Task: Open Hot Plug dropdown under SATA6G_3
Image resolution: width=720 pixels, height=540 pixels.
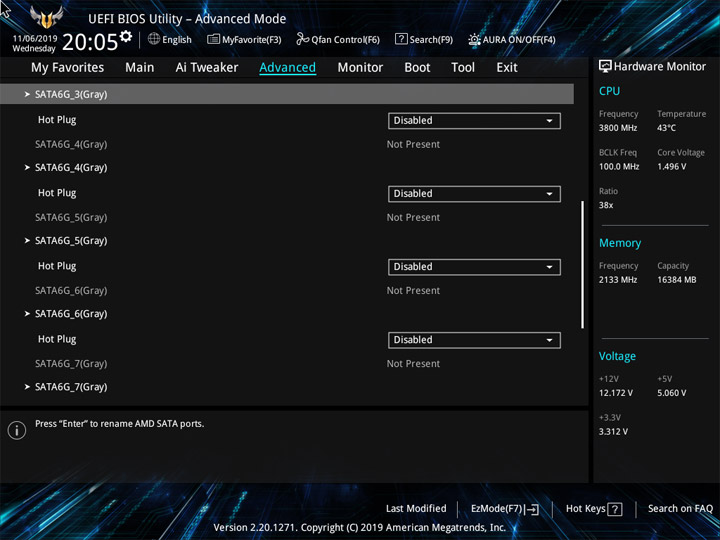Action: 474,121
